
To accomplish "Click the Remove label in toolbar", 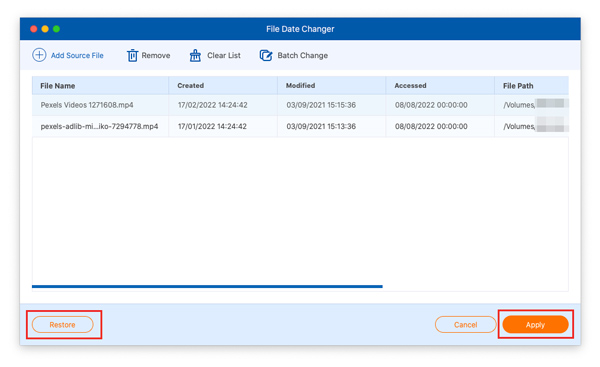I will [156, 55].
